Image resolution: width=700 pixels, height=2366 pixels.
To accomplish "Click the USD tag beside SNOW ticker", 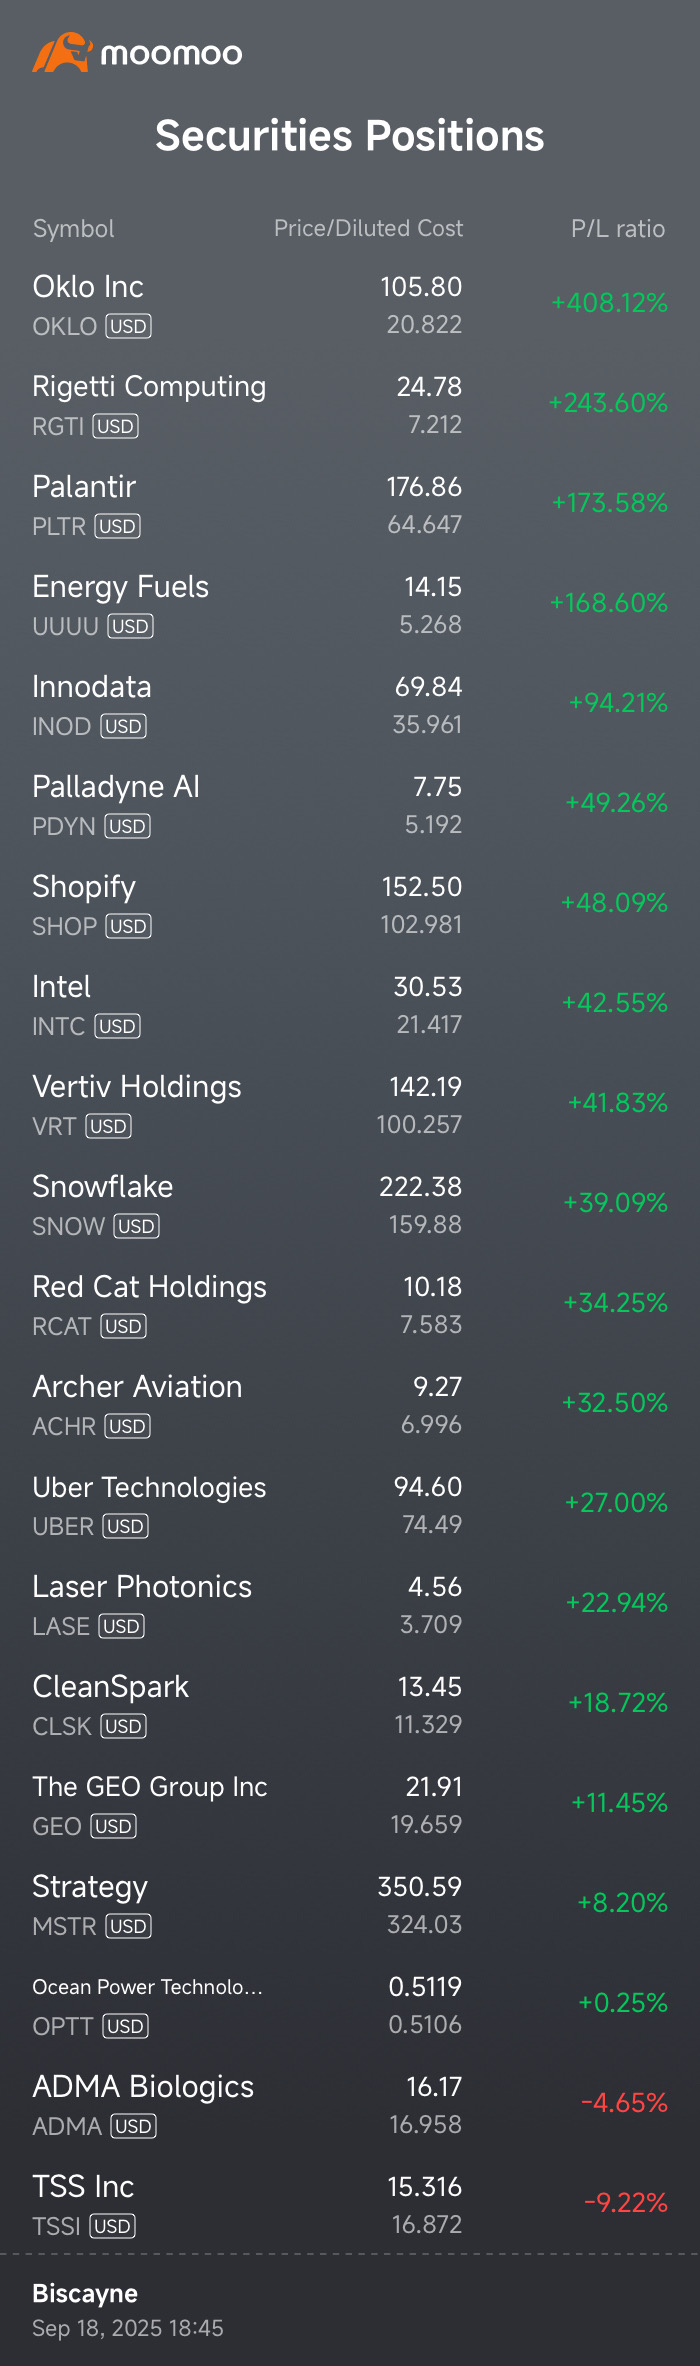I will click(x=137, y=1226).
